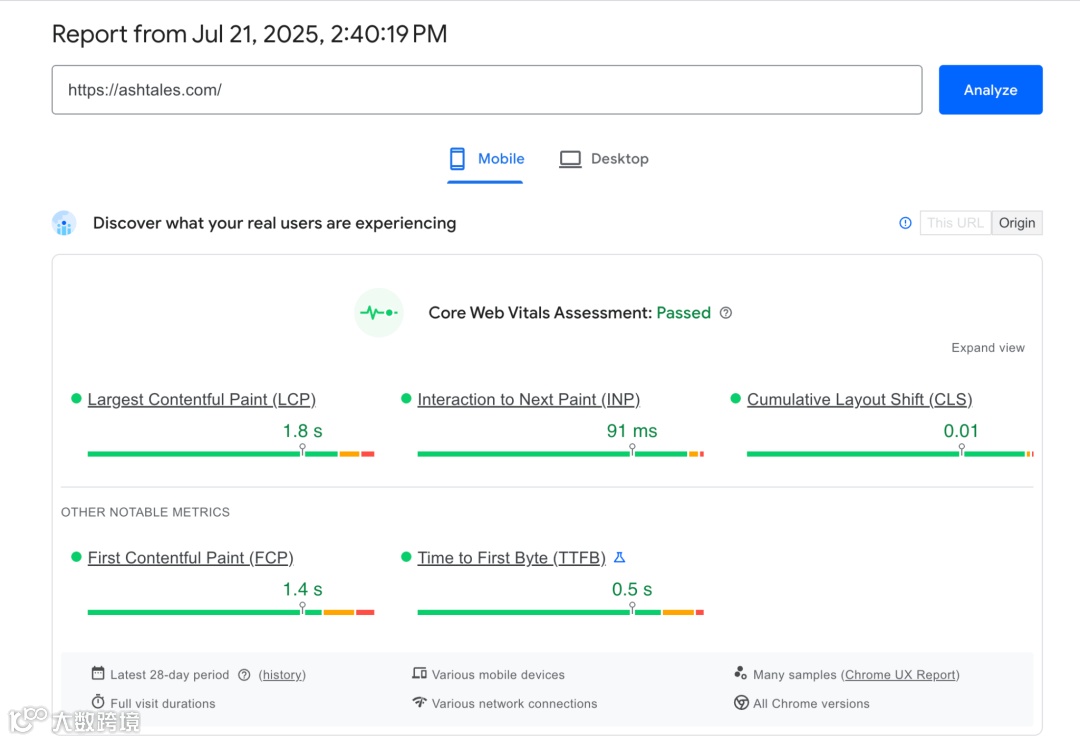The width and height of the screenshot is (1080, 741).
Task: Switch data scope to This URL
Action: [x=955, y=223]
